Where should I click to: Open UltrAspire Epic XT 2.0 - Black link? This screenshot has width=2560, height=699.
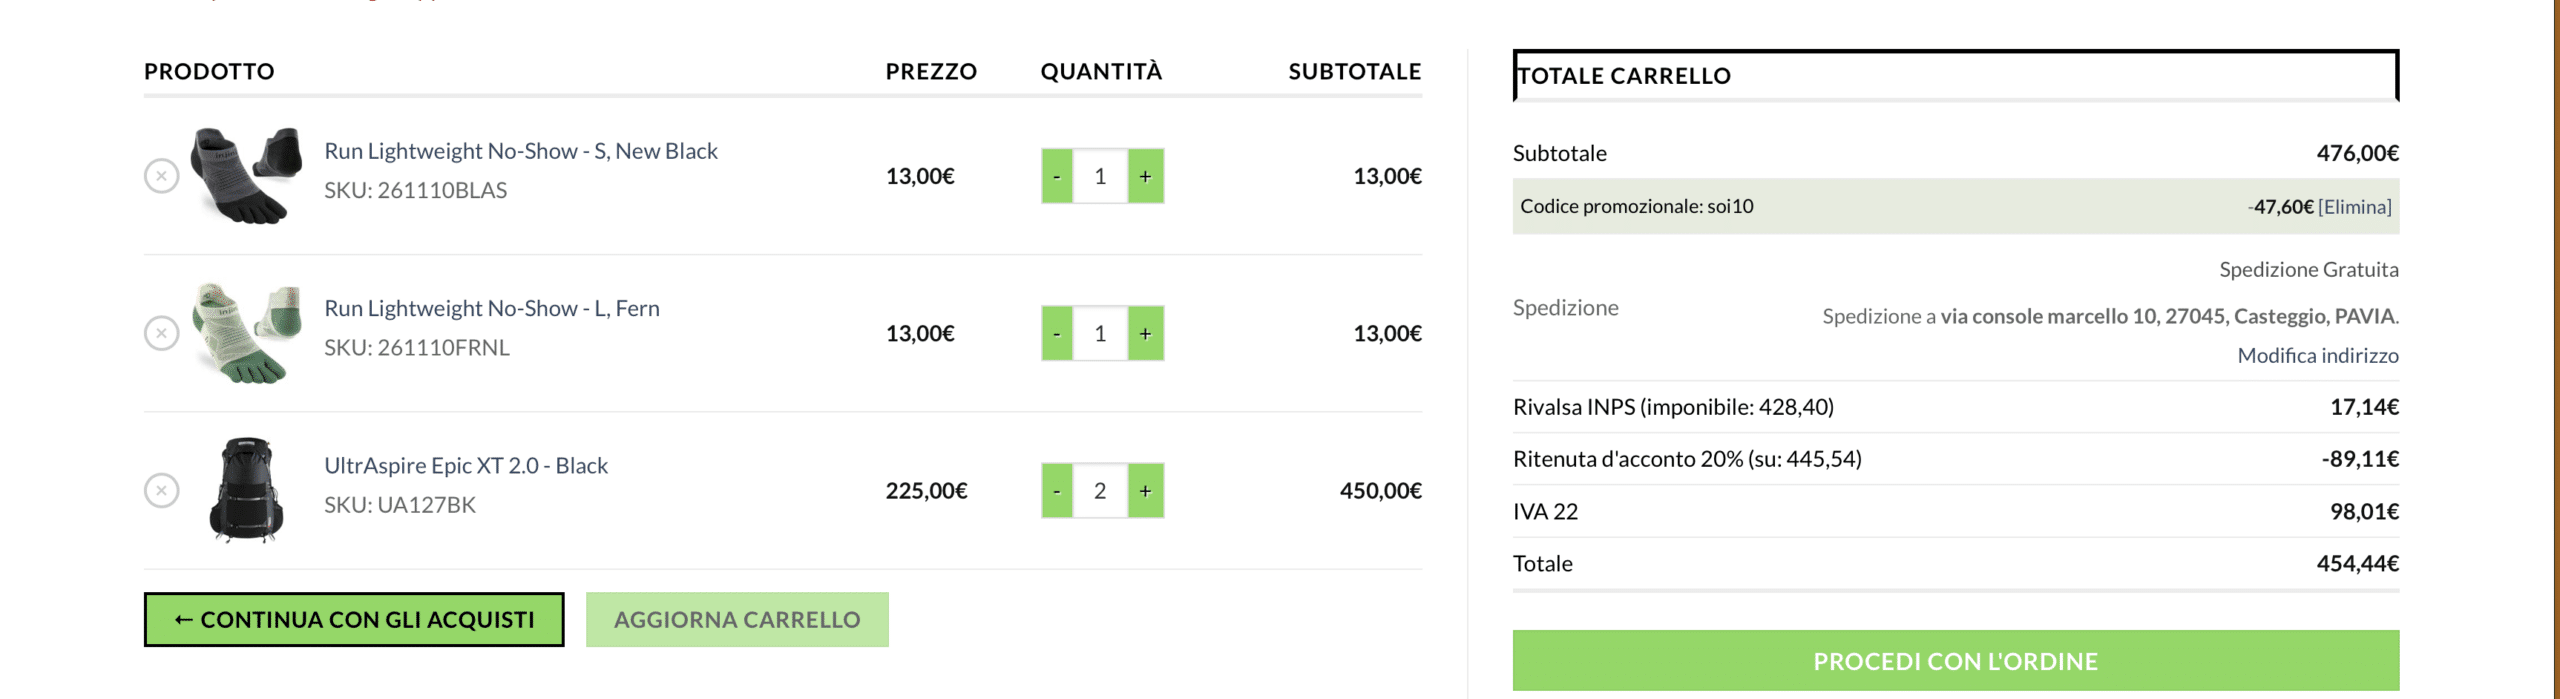(465, 466)
